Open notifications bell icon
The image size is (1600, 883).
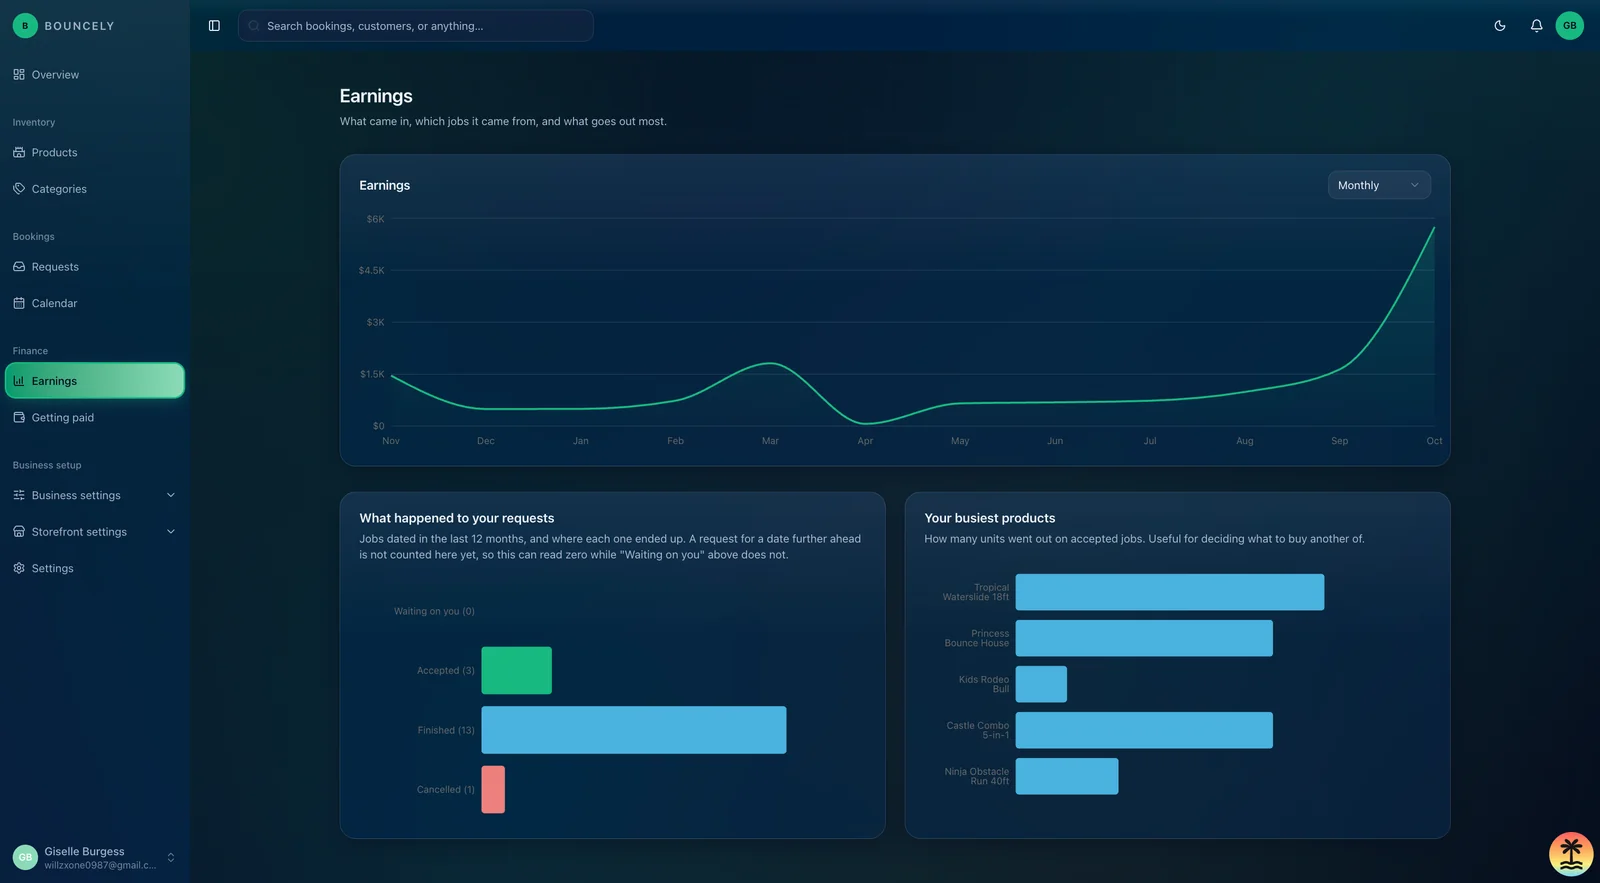[1536, 26]
